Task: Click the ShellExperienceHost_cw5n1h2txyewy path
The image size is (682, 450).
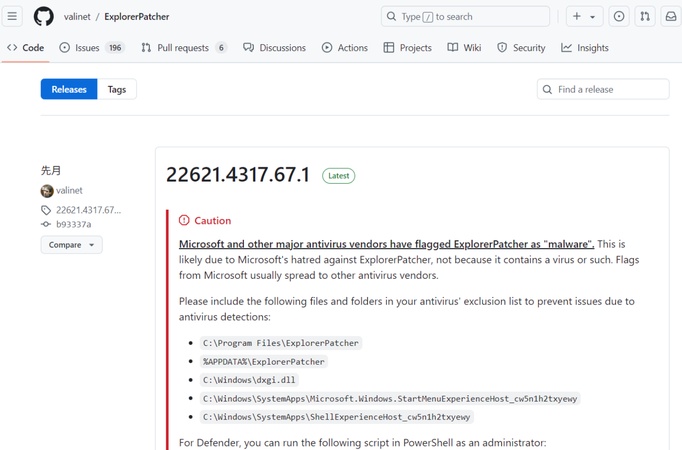Action: [x=337, y=417]
